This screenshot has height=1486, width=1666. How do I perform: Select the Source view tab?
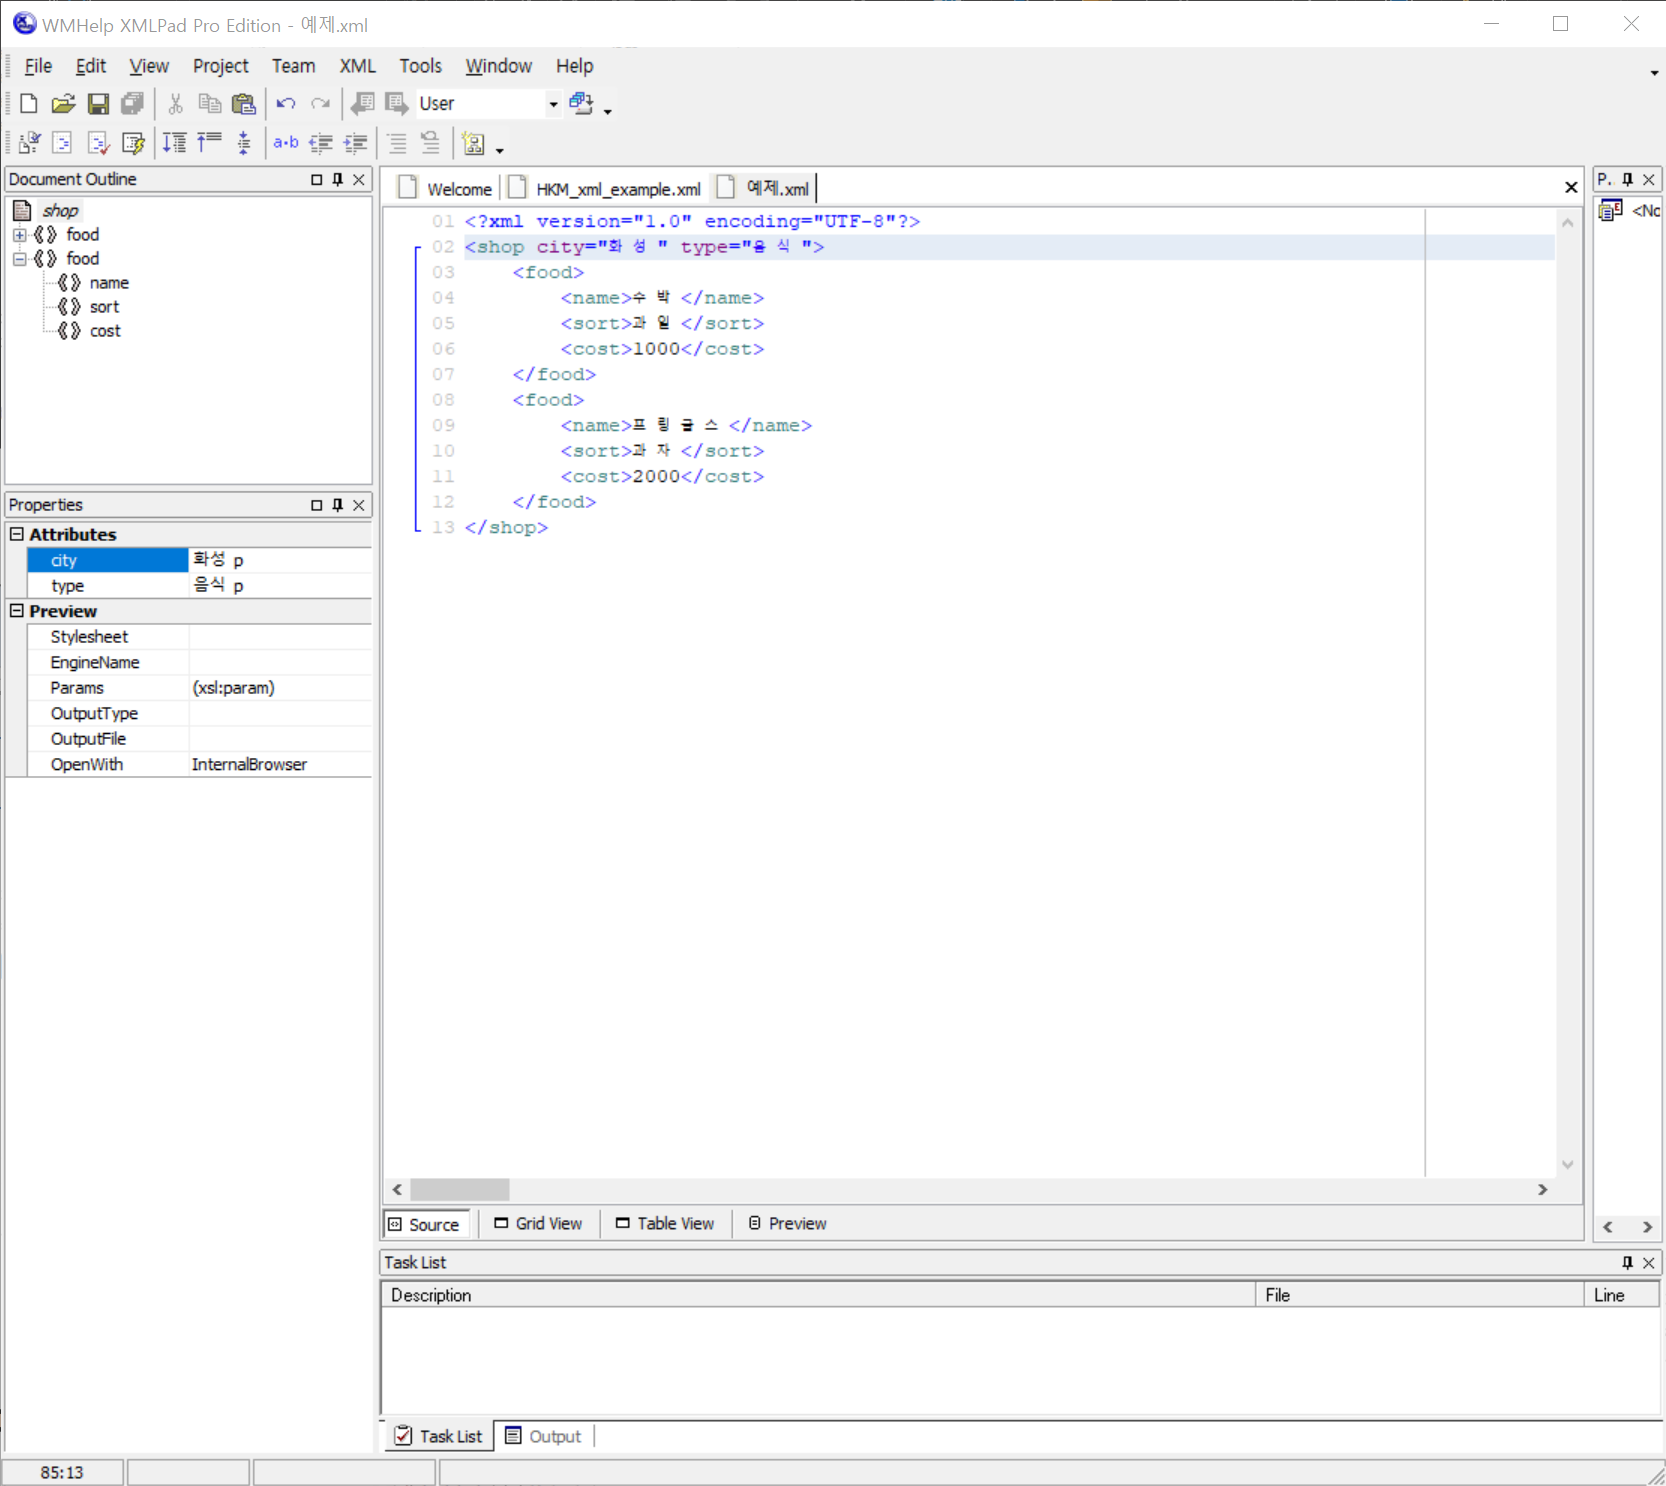[426, 1225]
